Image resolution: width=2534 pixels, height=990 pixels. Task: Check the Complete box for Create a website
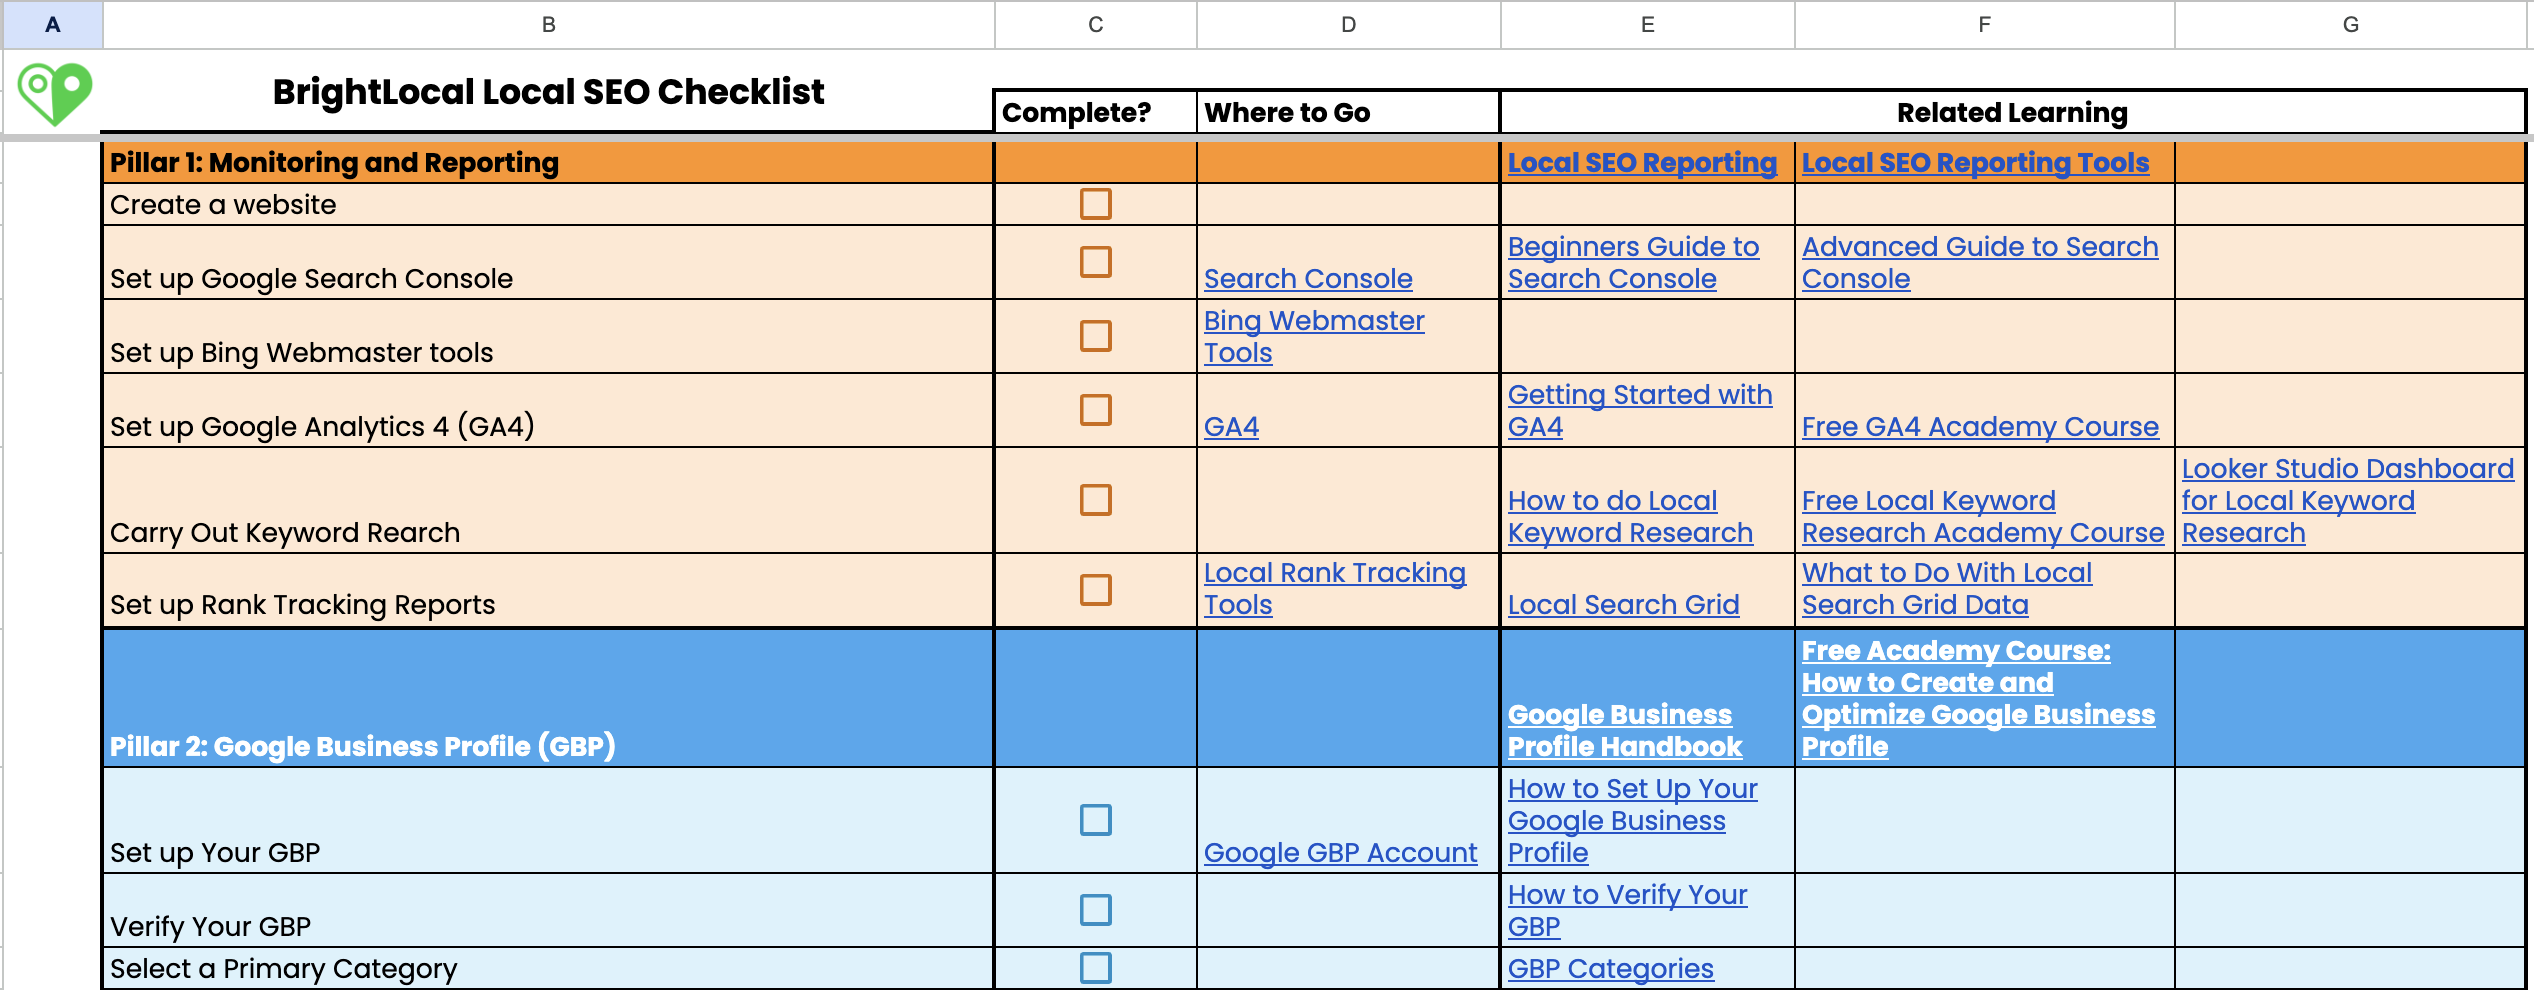click(1094, 205)
